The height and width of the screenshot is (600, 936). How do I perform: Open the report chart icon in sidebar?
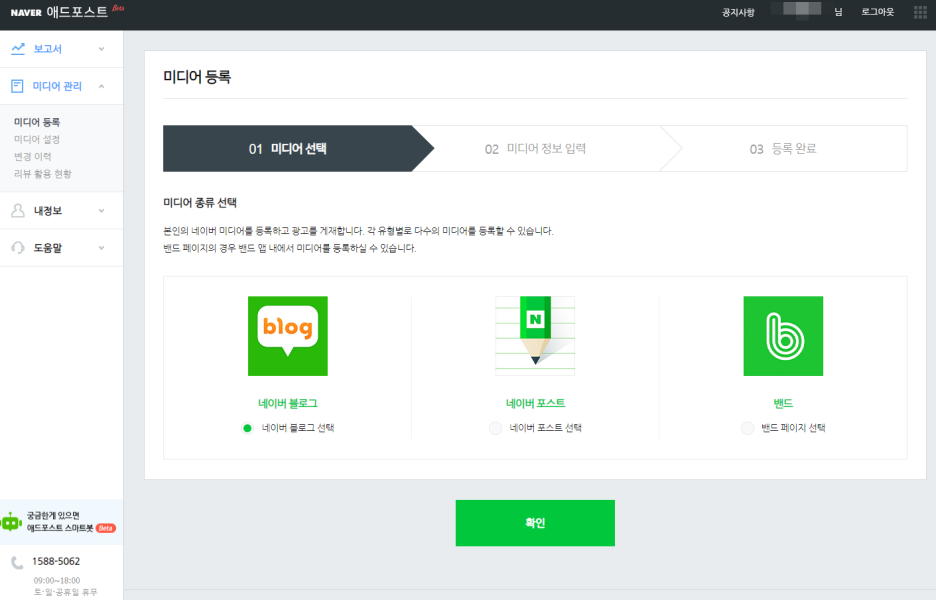pos(18,49)
